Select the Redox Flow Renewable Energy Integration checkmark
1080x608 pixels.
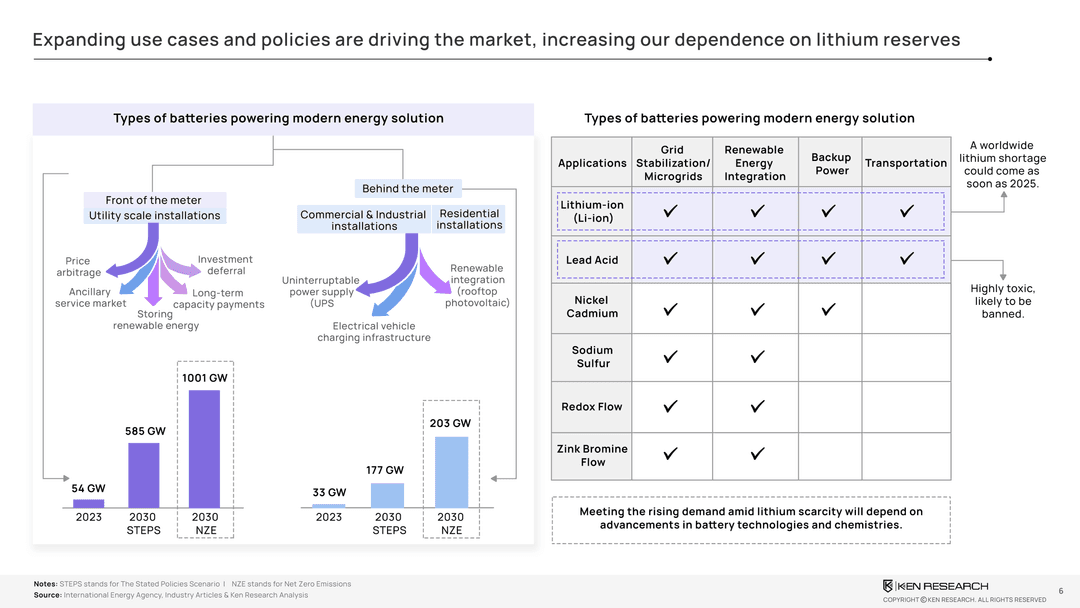click(x=757, y=406)
